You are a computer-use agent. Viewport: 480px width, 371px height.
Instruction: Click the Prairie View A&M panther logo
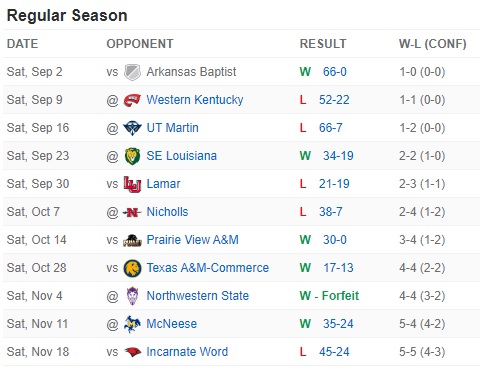coord(132,240)
